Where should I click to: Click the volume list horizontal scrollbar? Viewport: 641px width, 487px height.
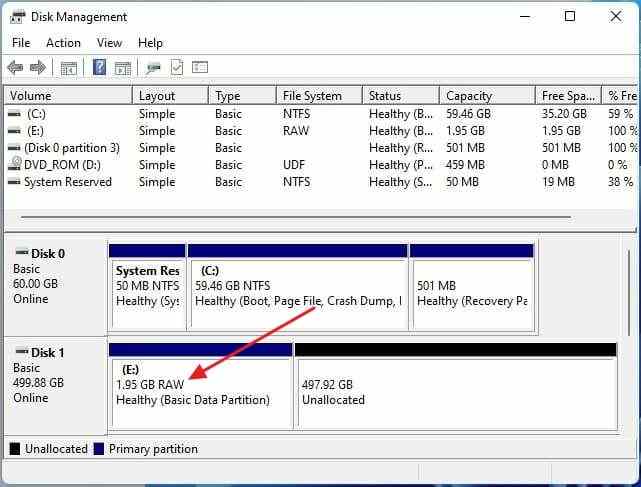click(x=296, y=217)
